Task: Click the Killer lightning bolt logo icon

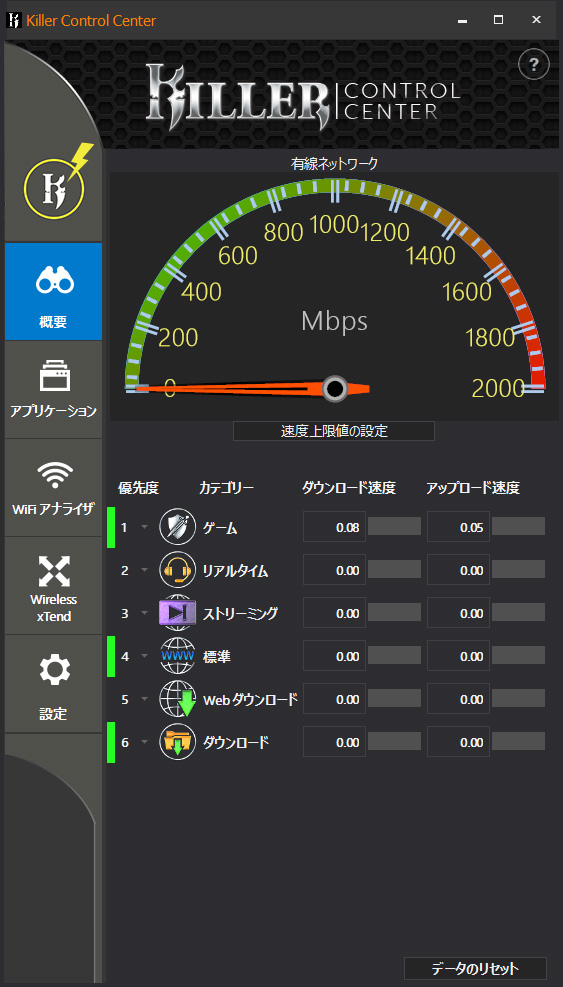Action: click(57, 185)
